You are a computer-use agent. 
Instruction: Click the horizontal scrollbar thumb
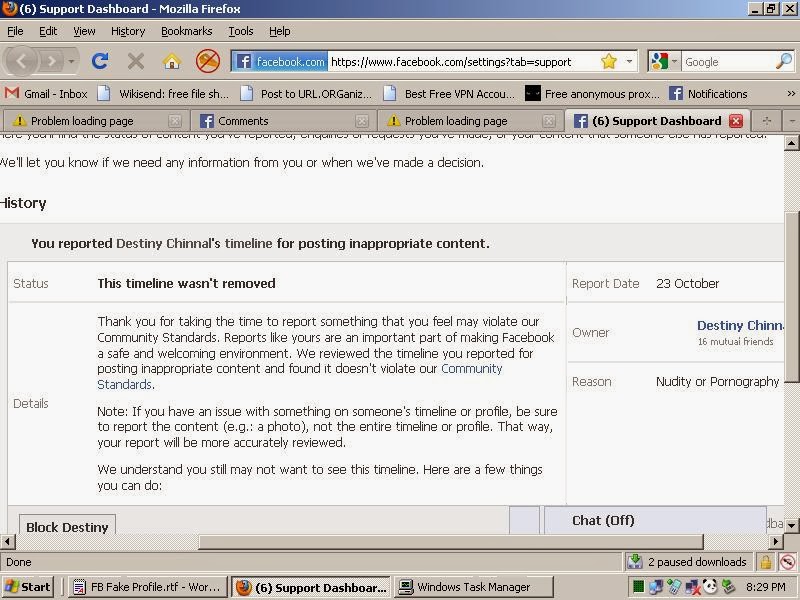pyautogui.click(x=451, y=541)
